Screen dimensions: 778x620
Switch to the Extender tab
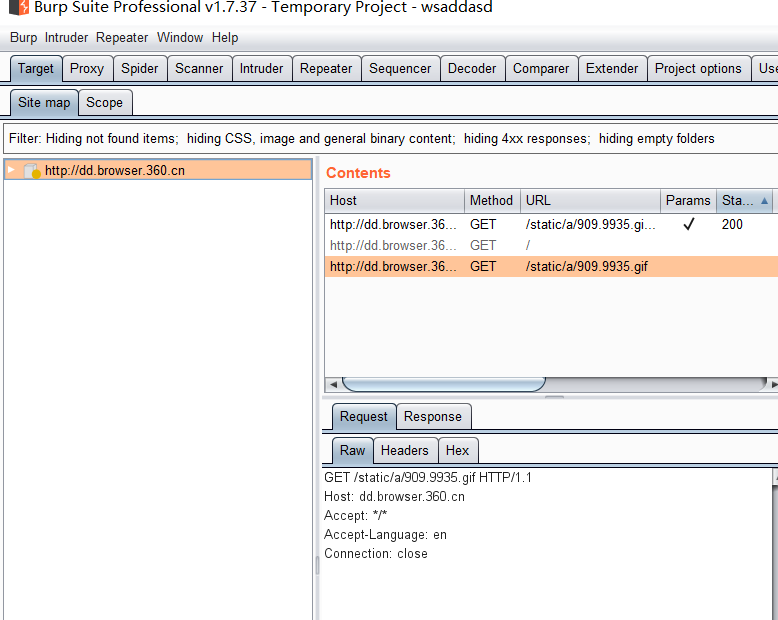612,68
